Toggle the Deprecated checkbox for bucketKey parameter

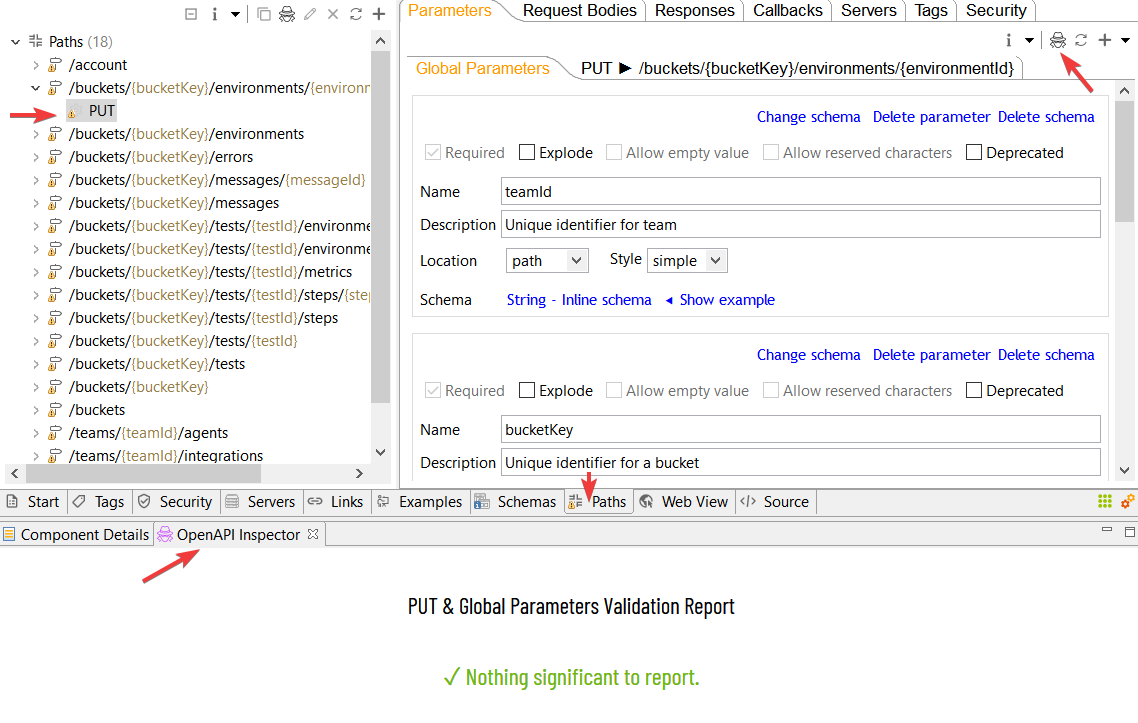pyautogui.click(x=974, y=391)
